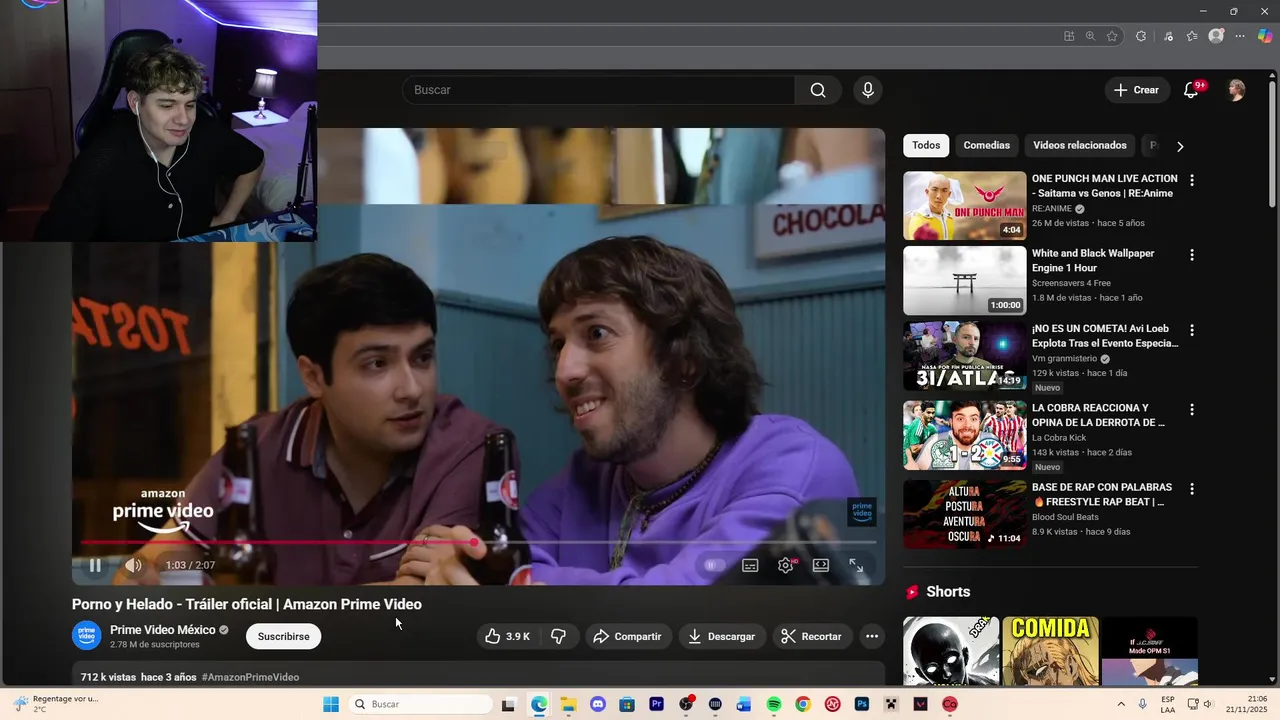Open Premiere Pro from the taskbar
This screenshot has width=1280, height=720.
point(656,704)
